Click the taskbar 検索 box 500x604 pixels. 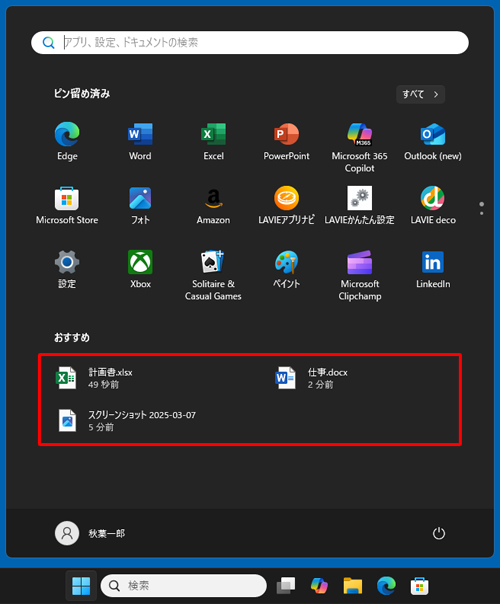(184, 586)
